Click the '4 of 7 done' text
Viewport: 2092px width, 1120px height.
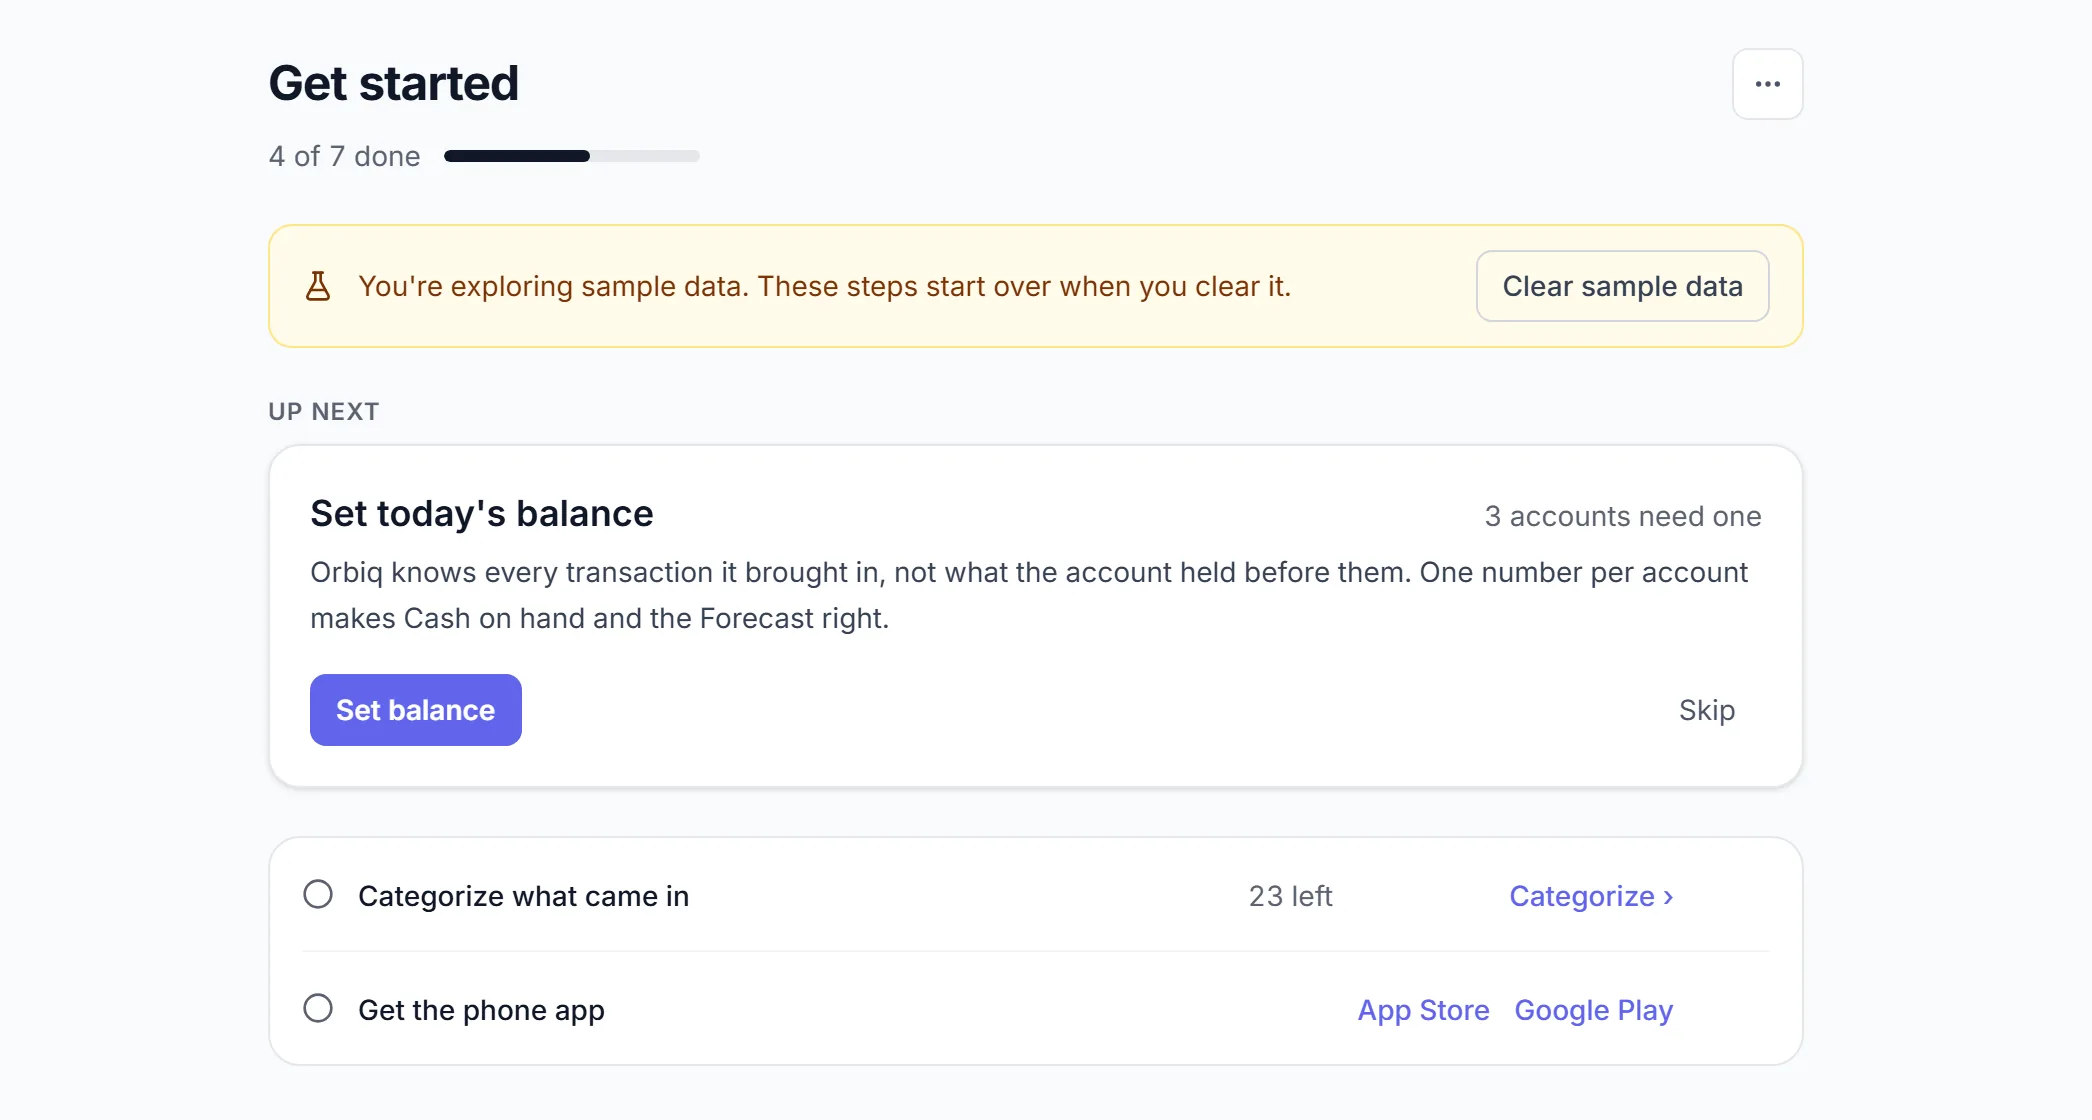tap(345, 156)
